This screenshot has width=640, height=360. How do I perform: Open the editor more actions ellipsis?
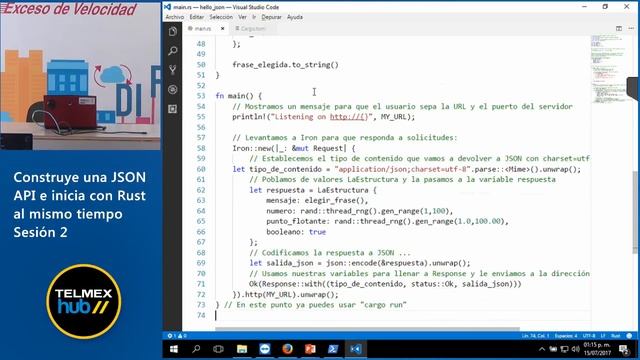pyautogui.click(x=631, y=28)
